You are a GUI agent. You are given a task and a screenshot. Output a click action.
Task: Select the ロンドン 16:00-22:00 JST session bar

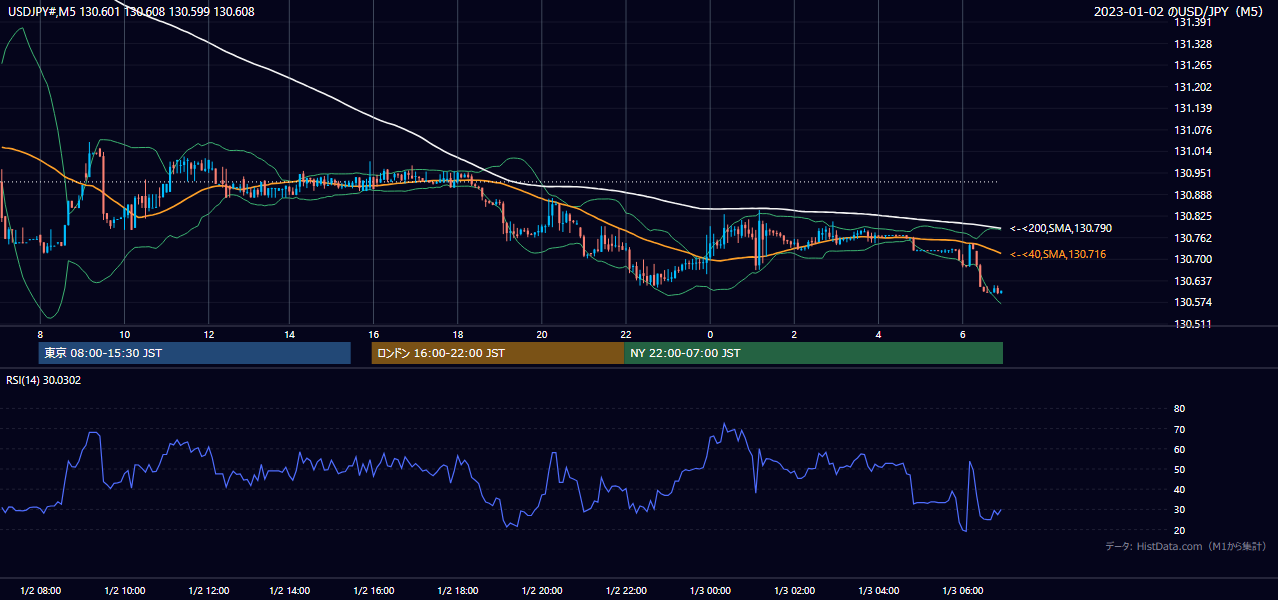point(498,353)
